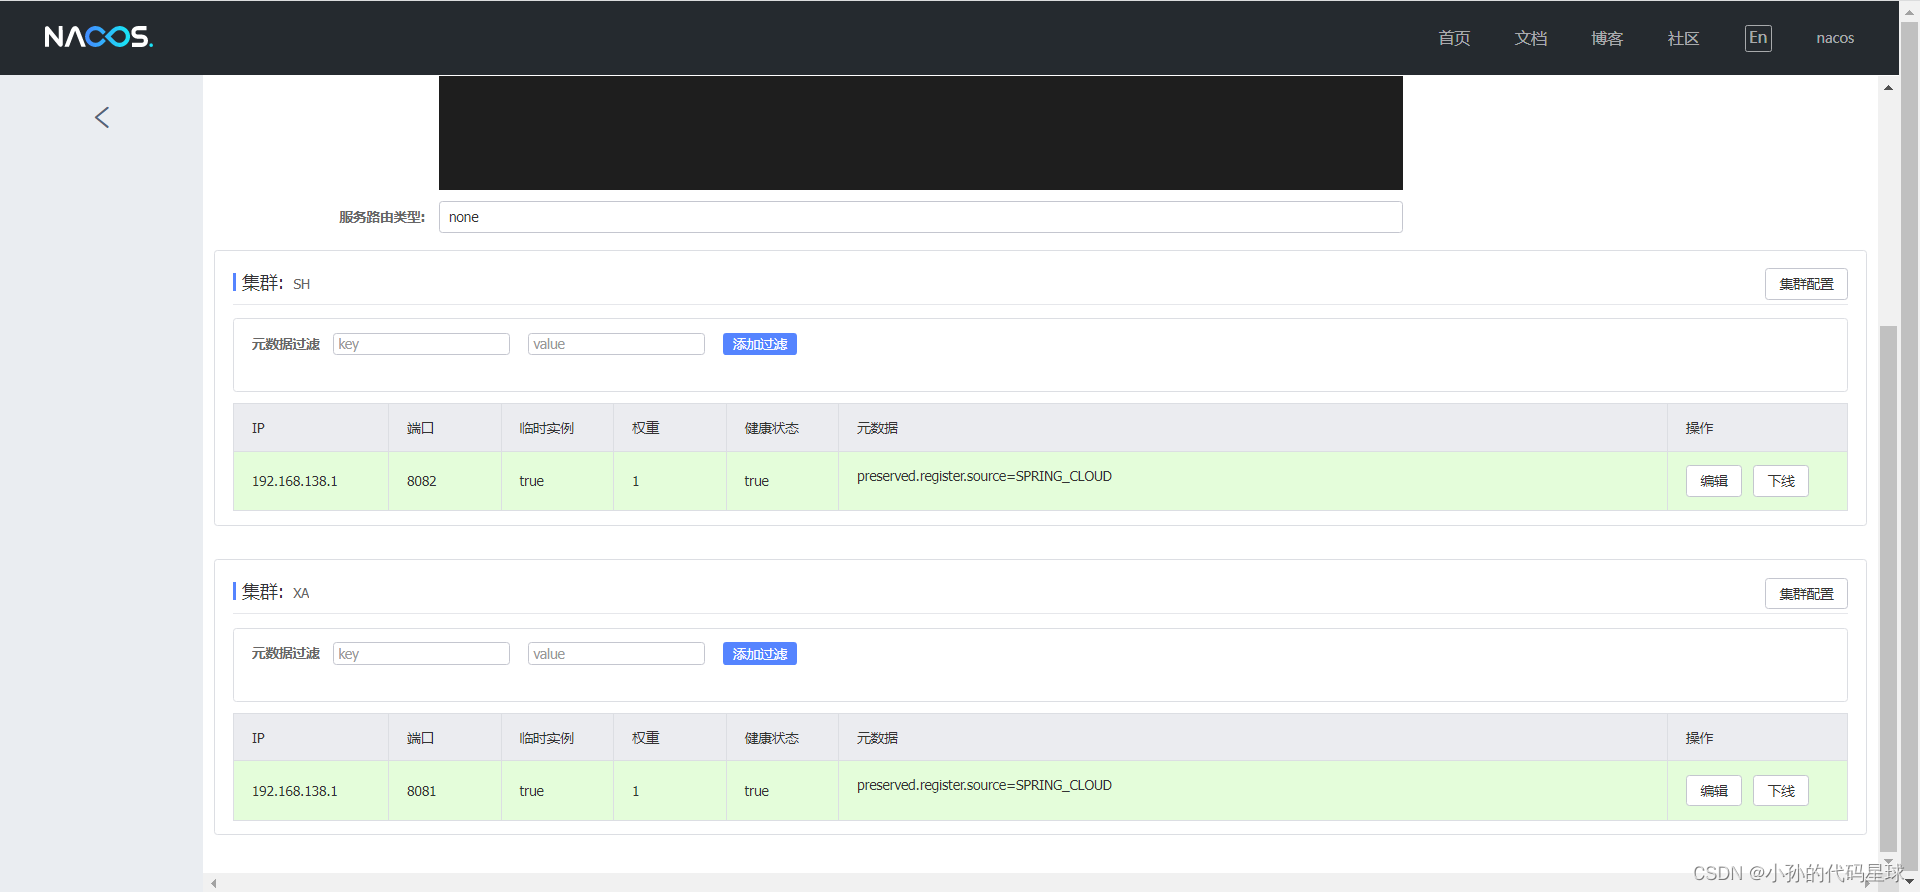
Task: Click 添加过滤 in the XA cluster
Action: pos(760,654)
